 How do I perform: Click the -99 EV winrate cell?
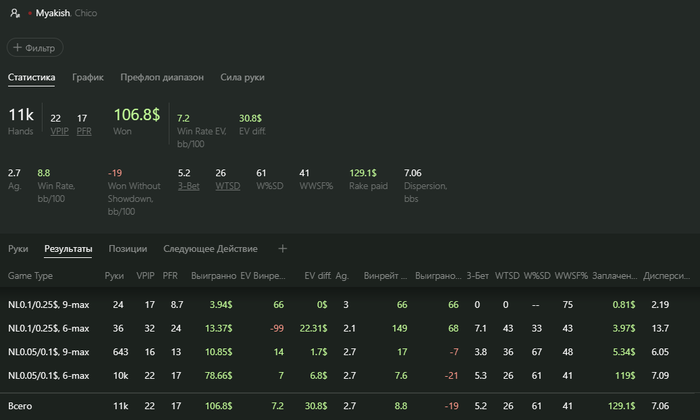coord(277,328)
